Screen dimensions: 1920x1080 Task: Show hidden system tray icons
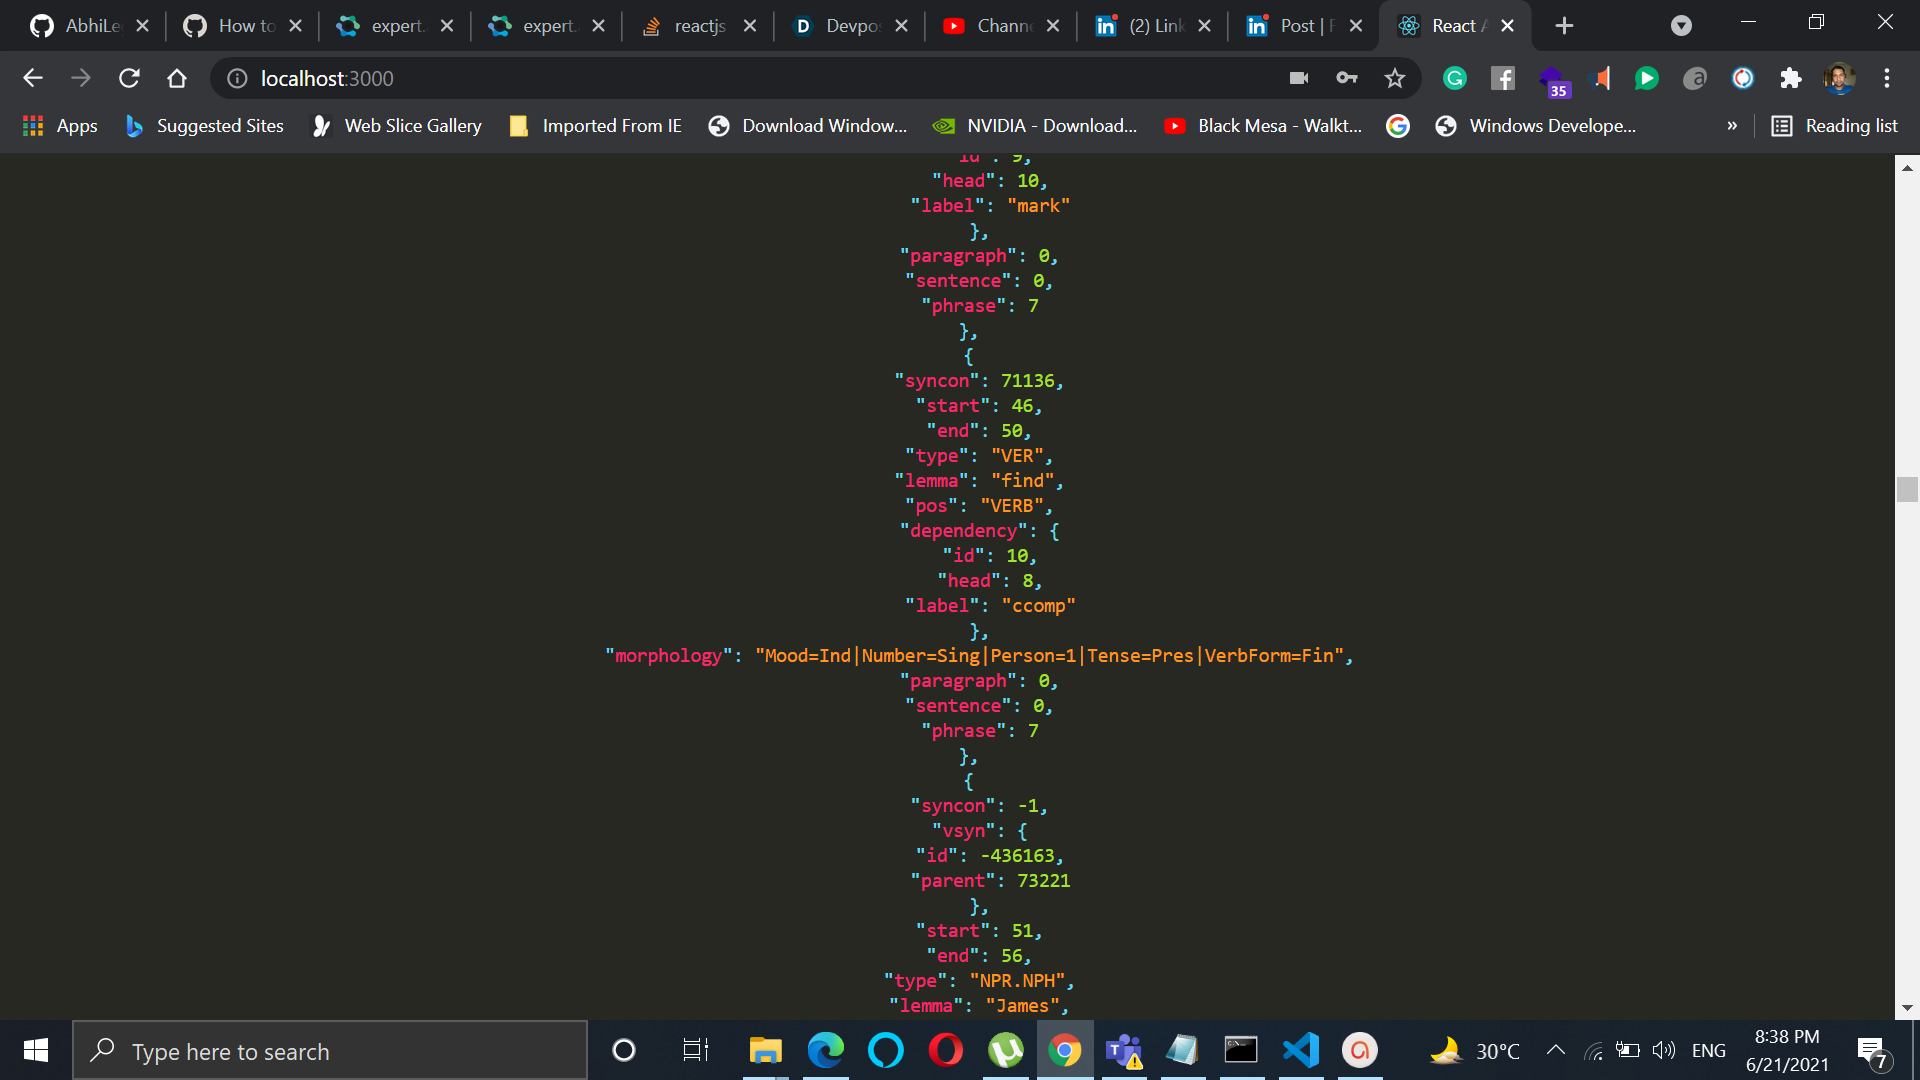1556,1050
